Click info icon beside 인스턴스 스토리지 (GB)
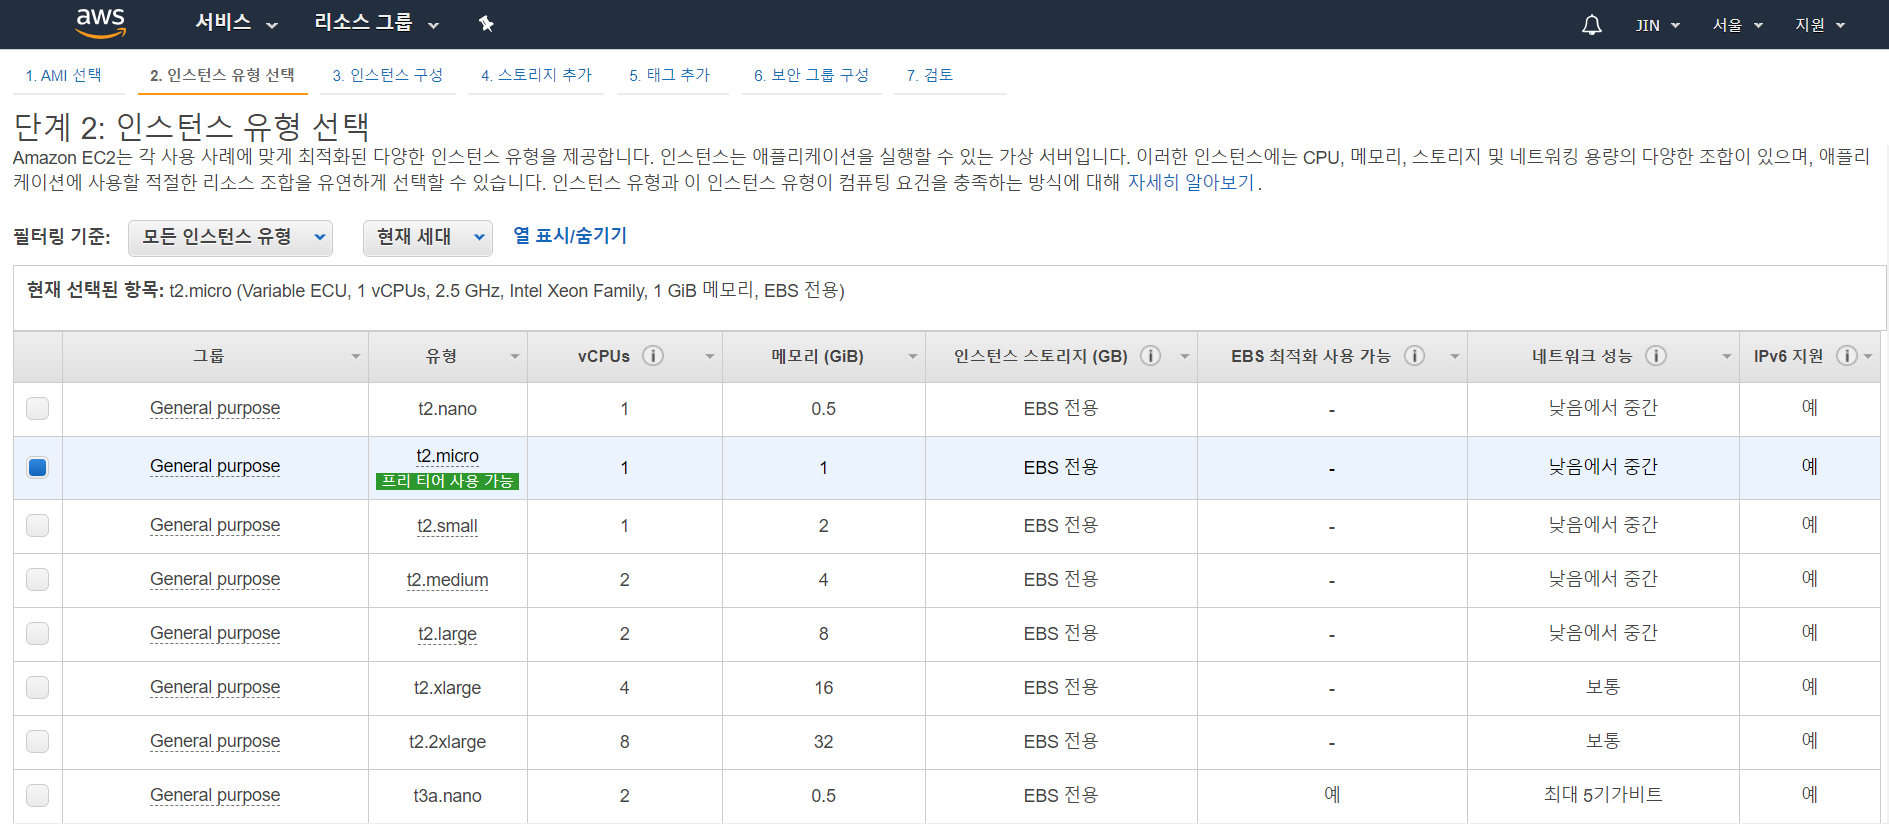This screenshot has height=828, width=1889. coord(1151,356)
